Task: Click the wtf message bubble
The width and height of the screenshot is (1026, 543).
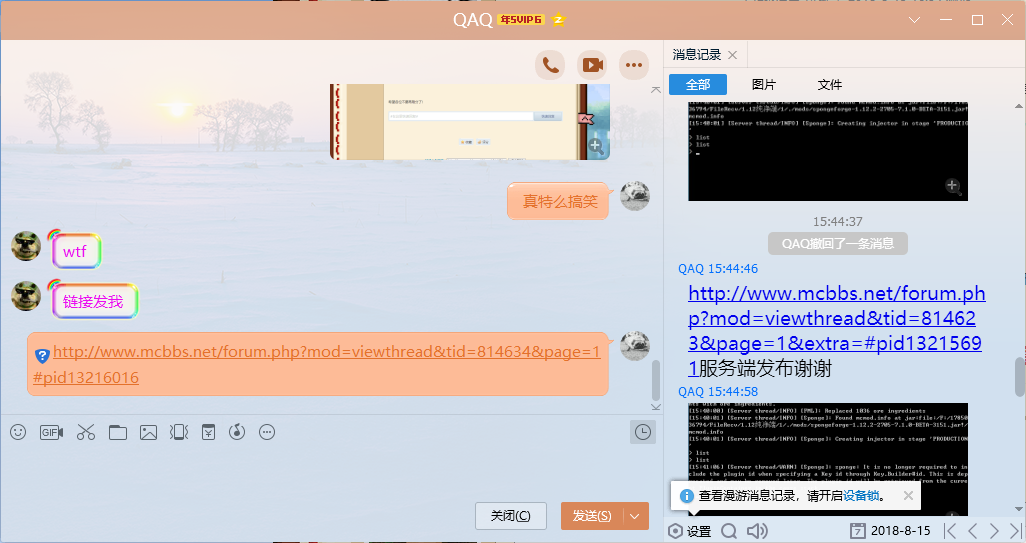Action: coord(75,251)
